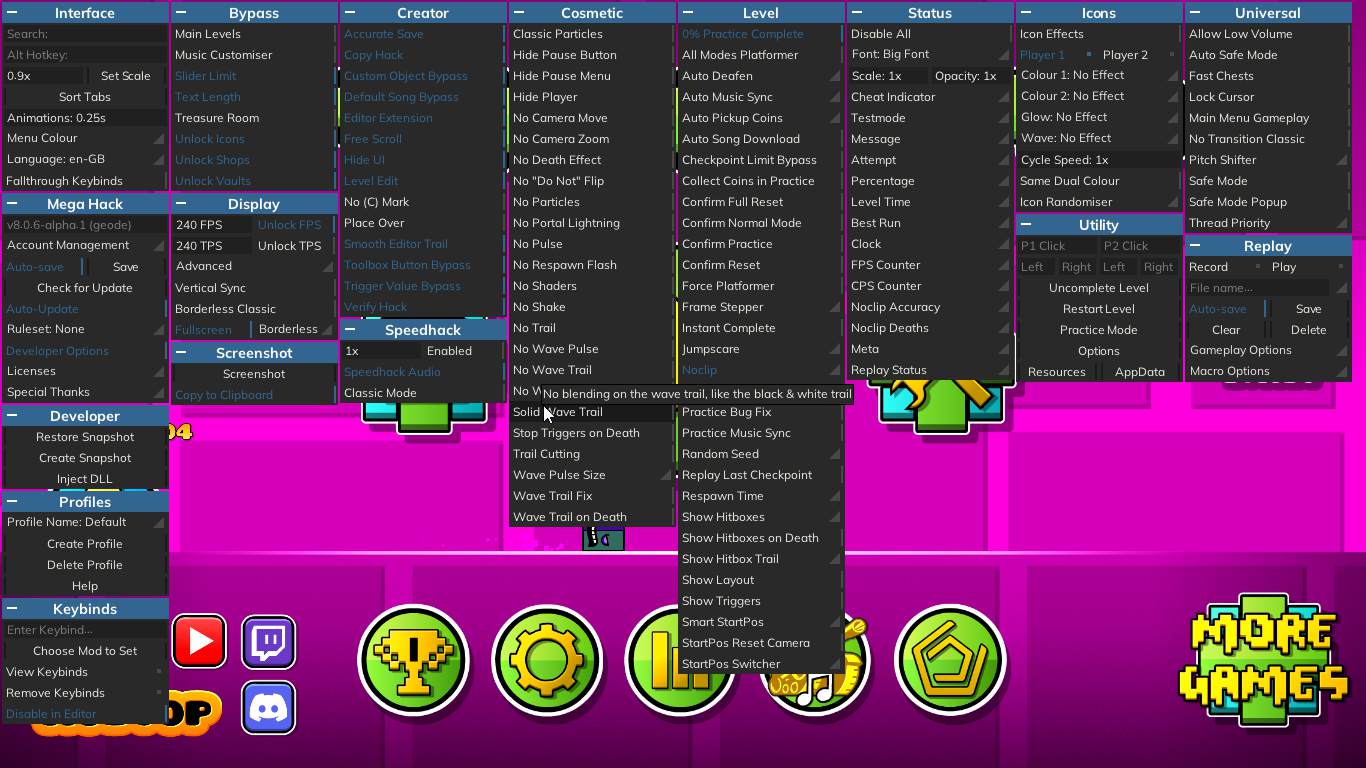The width and height of the screenshot is (1366, 768).
Task: Collapse the Cosmetic panel with its minus icon
Action: (519, 13)
